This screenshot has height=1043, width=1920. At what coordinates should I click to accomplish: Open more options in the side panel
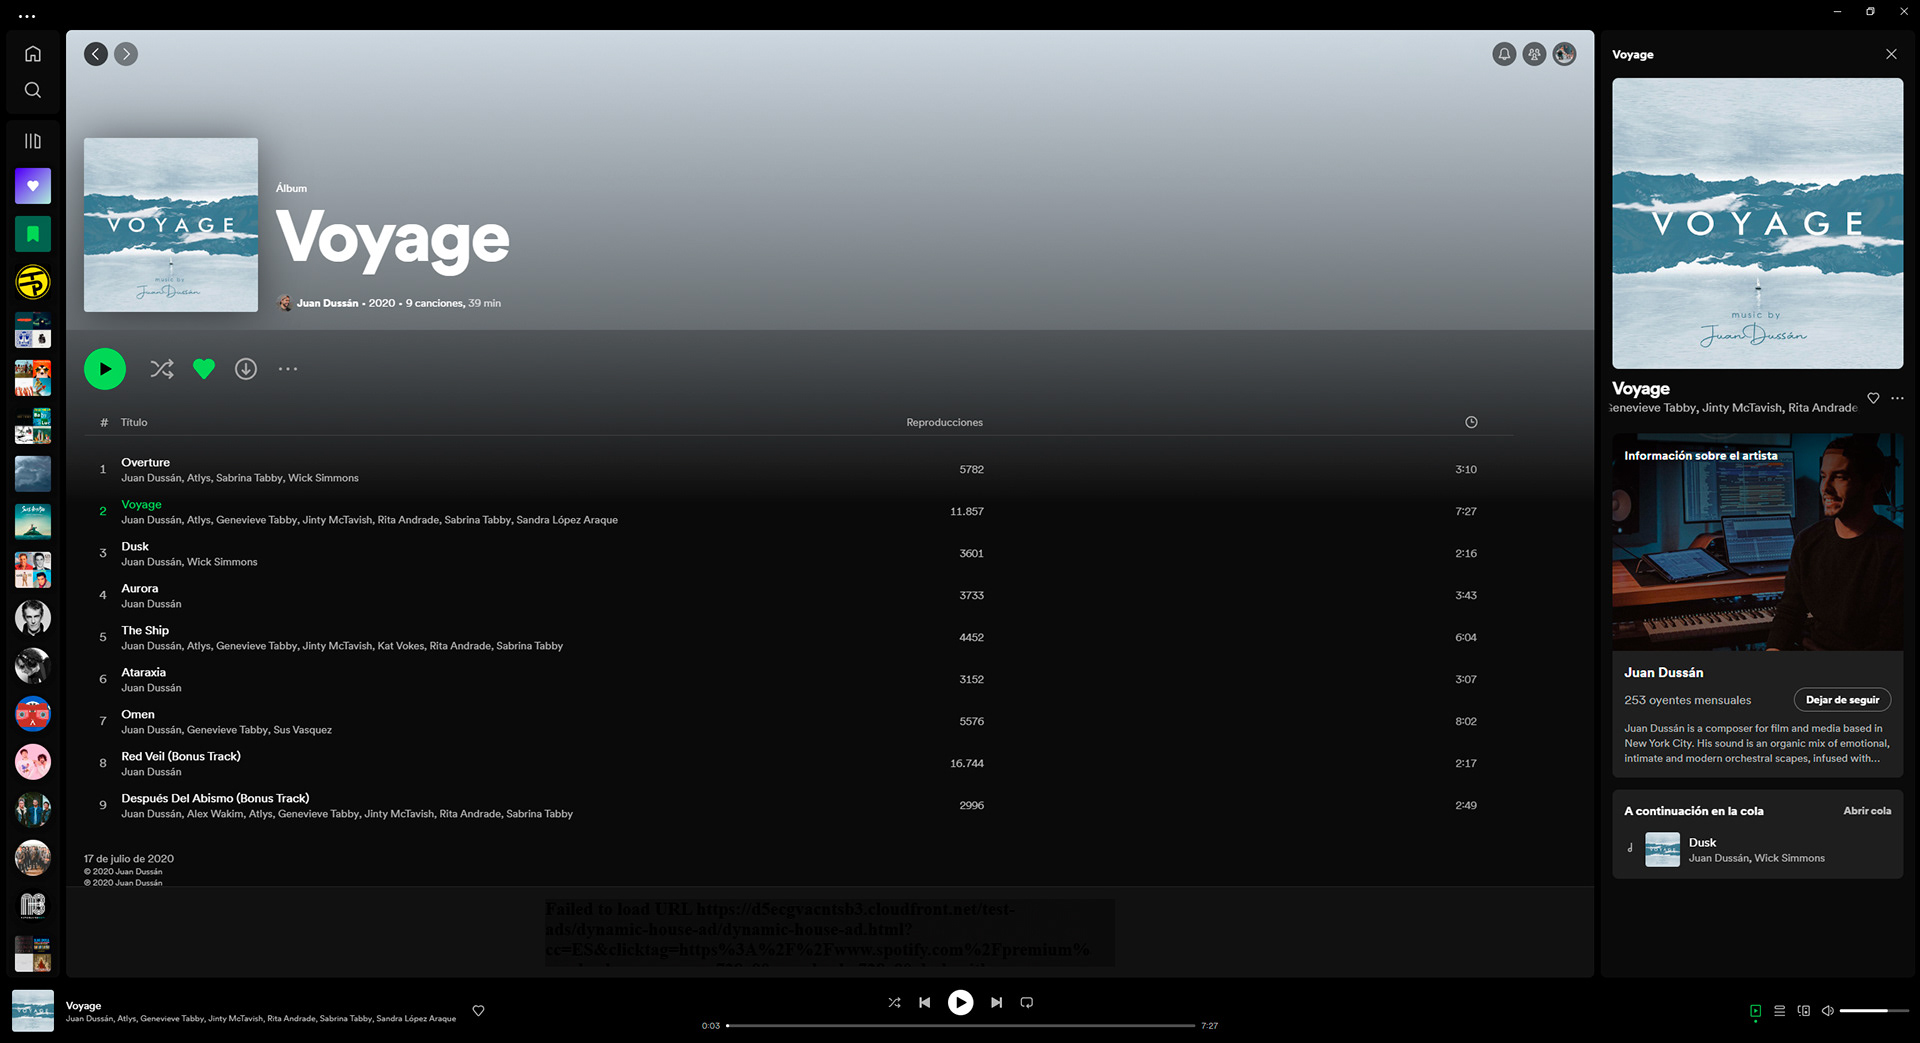1897,398
